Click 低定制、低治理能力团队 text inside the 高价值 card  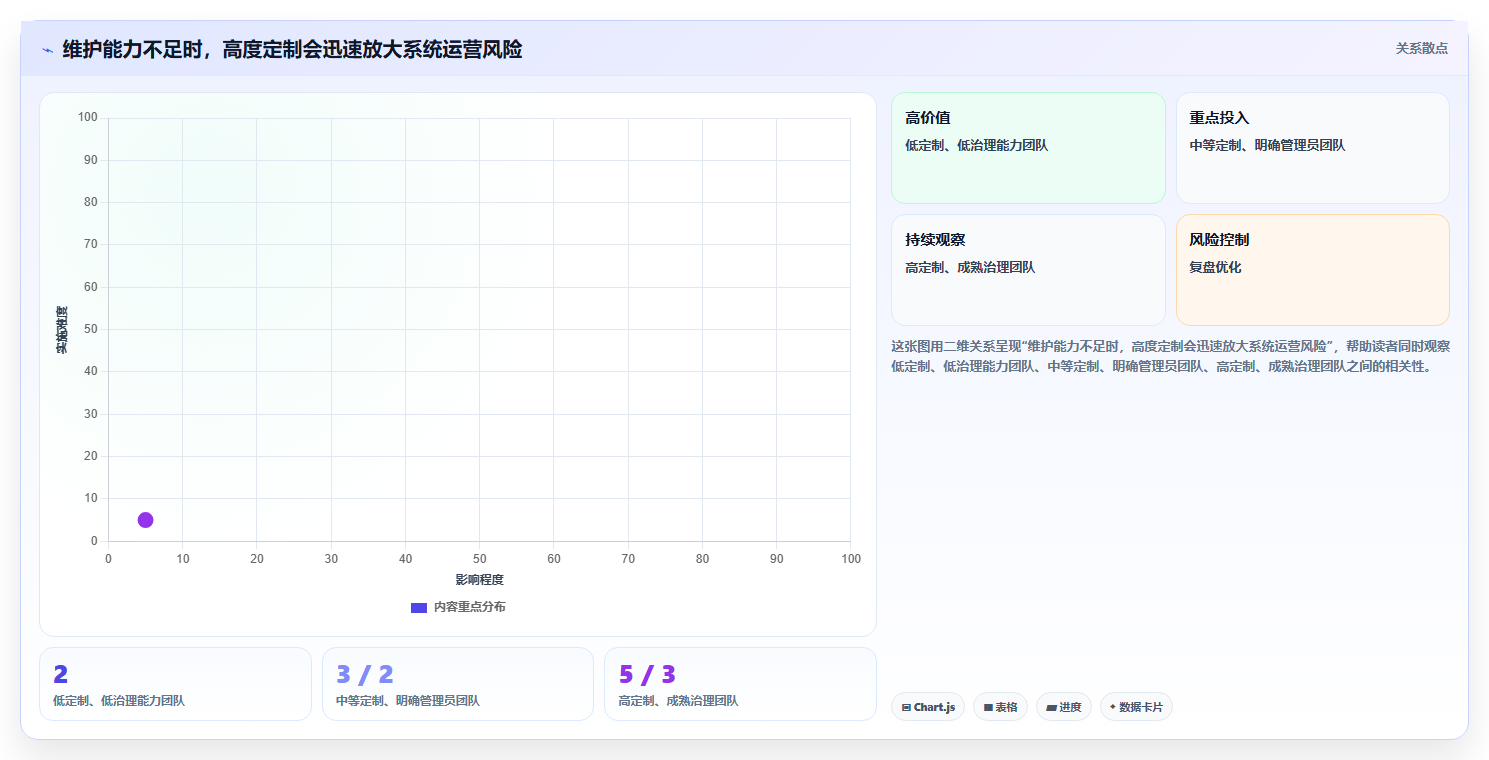(977, 145)
